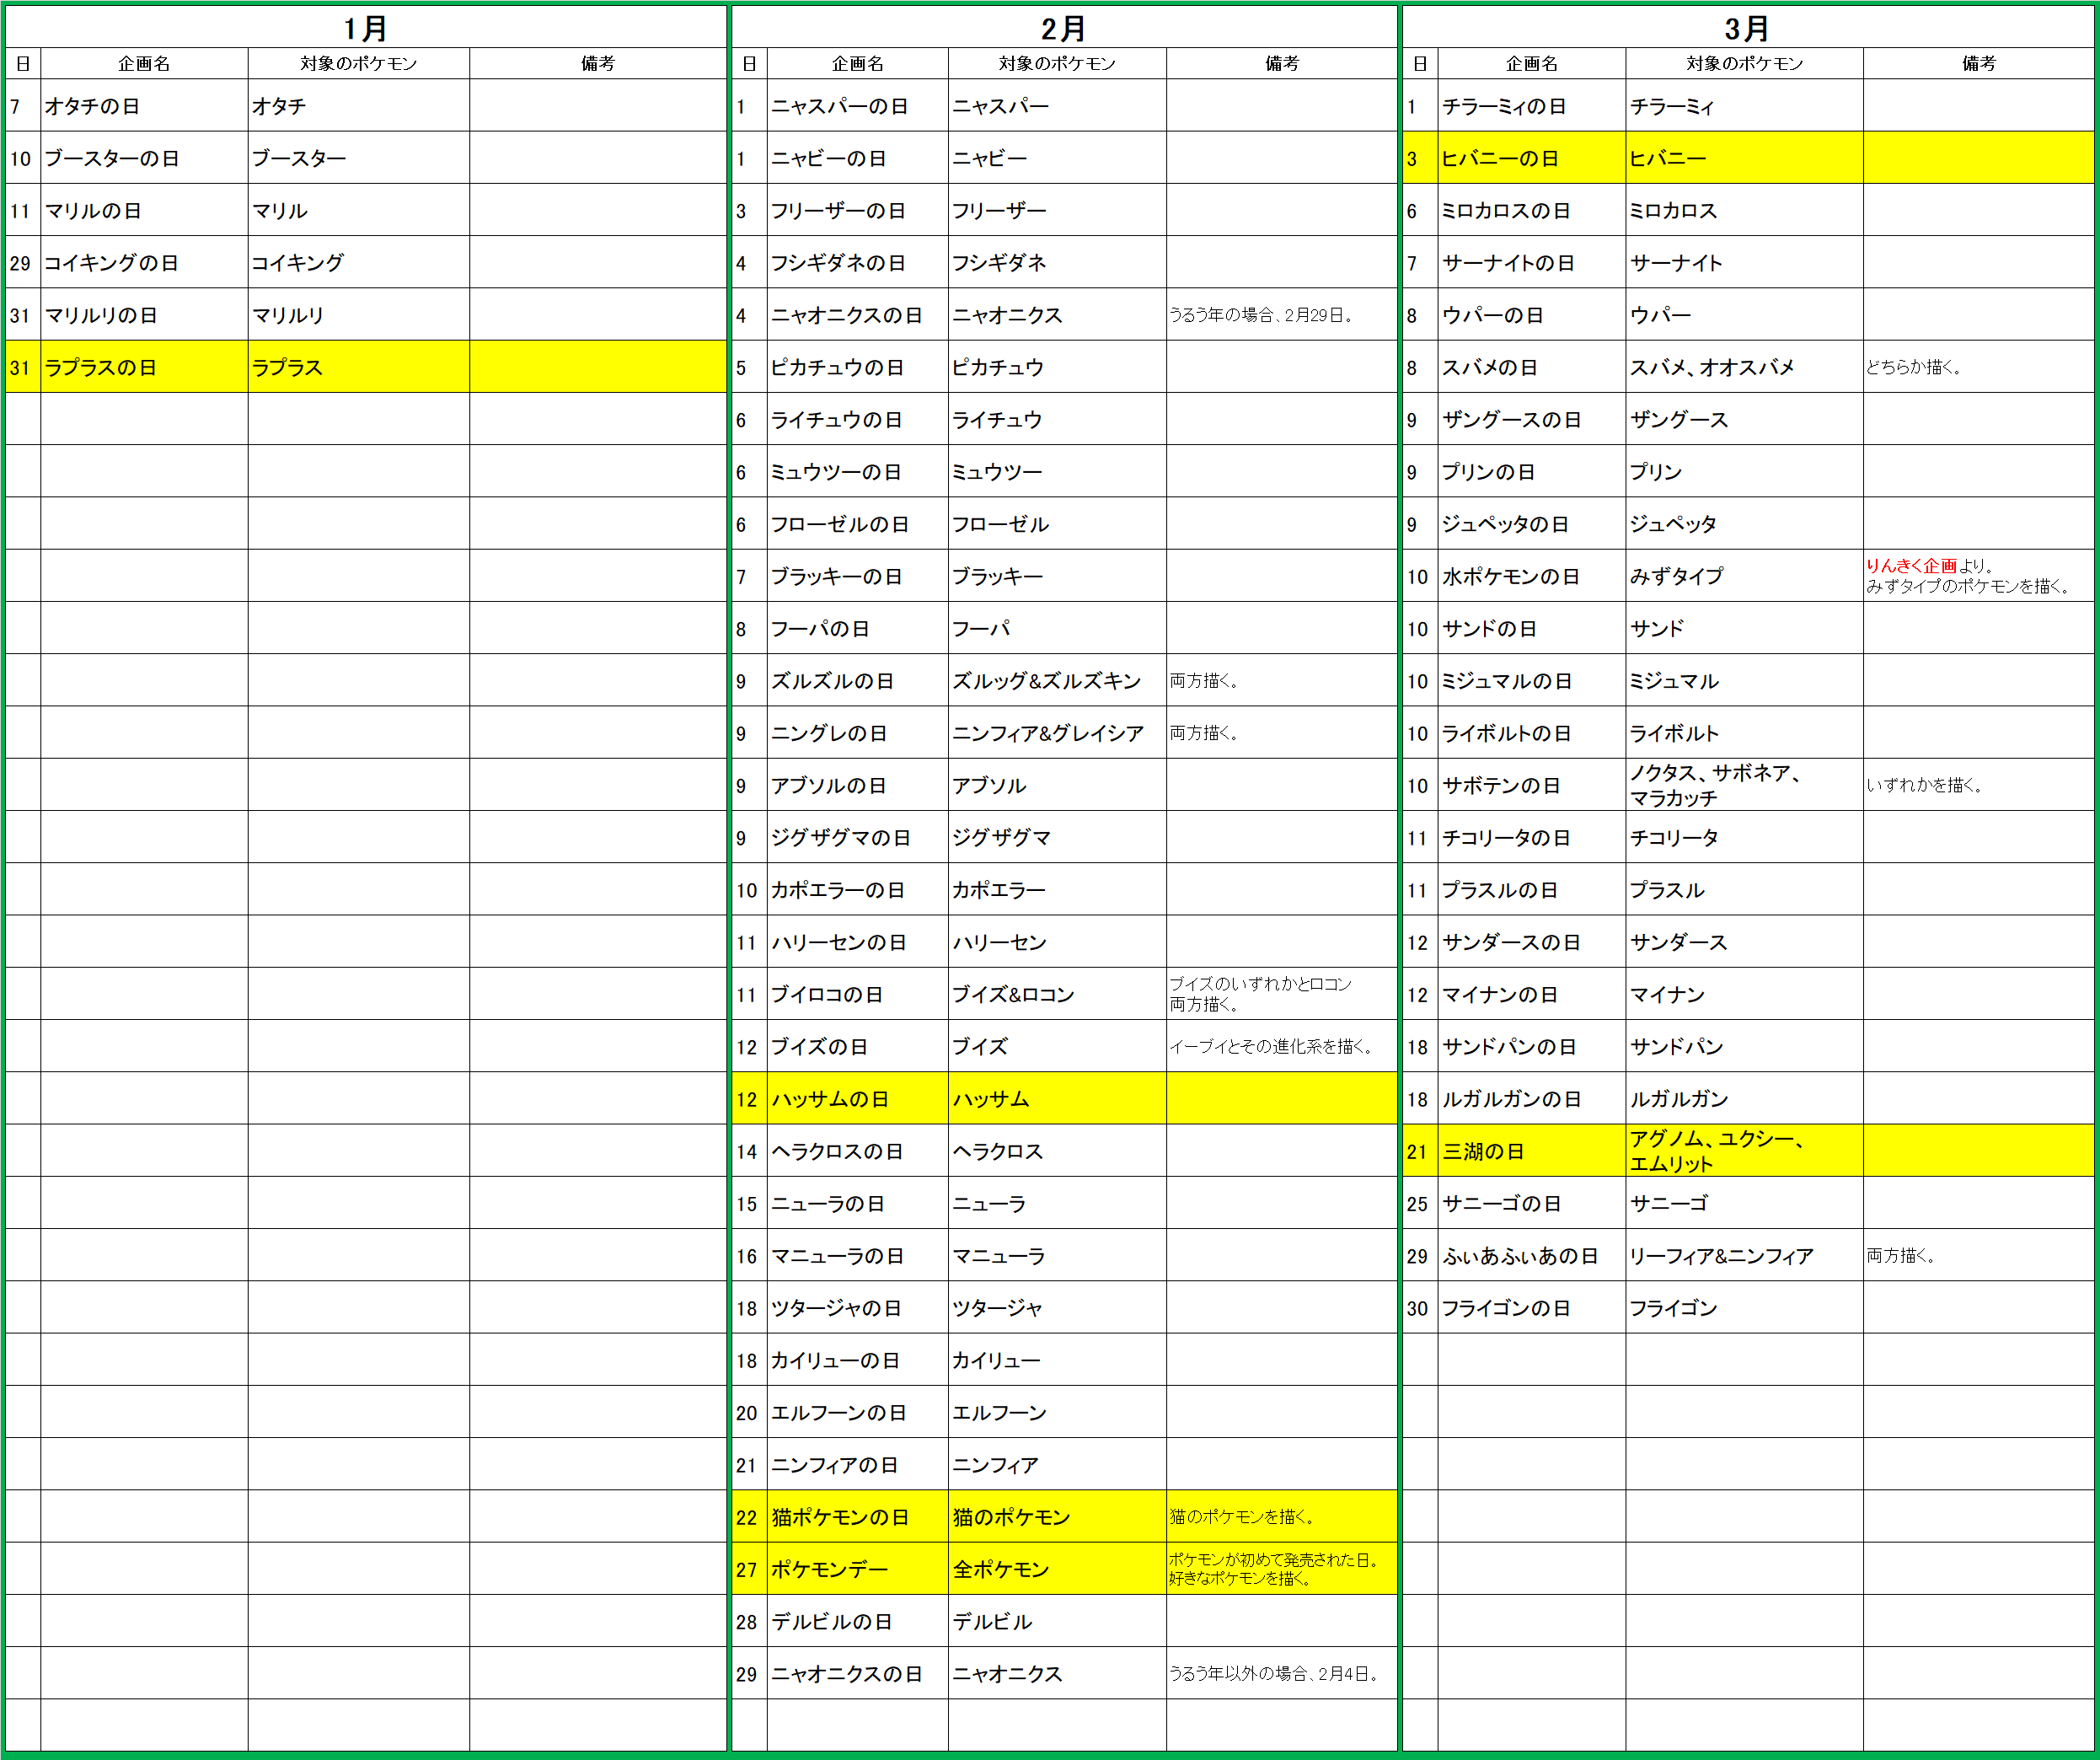Select the オタチの日 cell
This screenshot has height=1760, width=2100.
92,106
